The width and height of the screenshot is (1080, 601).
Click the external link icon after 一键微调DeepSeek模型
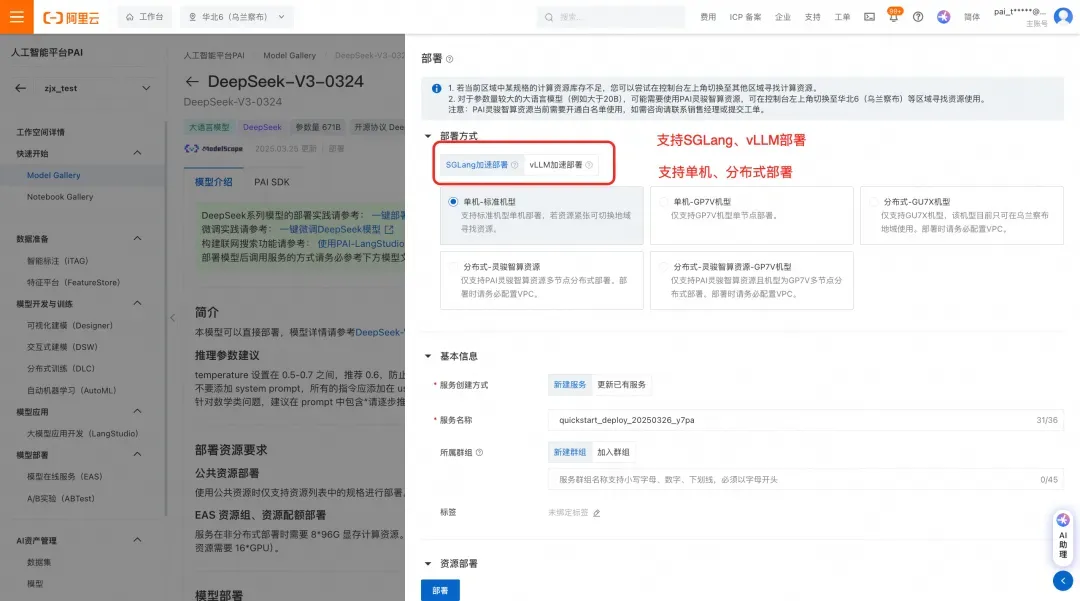(x=389, y=229)
